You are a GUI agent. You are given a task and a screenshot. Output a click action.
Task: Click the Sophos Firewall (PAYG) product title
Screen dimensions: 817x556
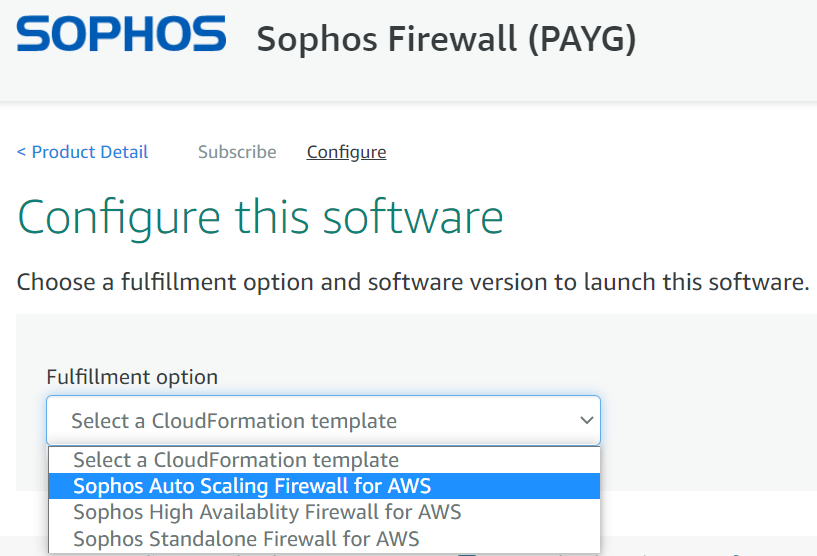tap(446, 39)
